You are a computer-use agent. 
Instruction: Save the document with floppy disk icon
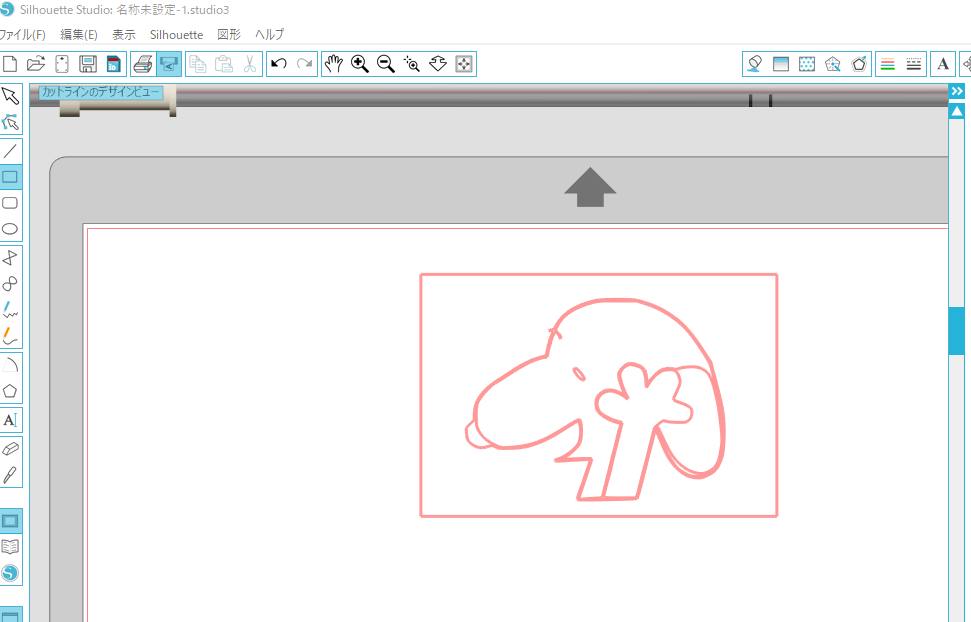click(88, 64)
